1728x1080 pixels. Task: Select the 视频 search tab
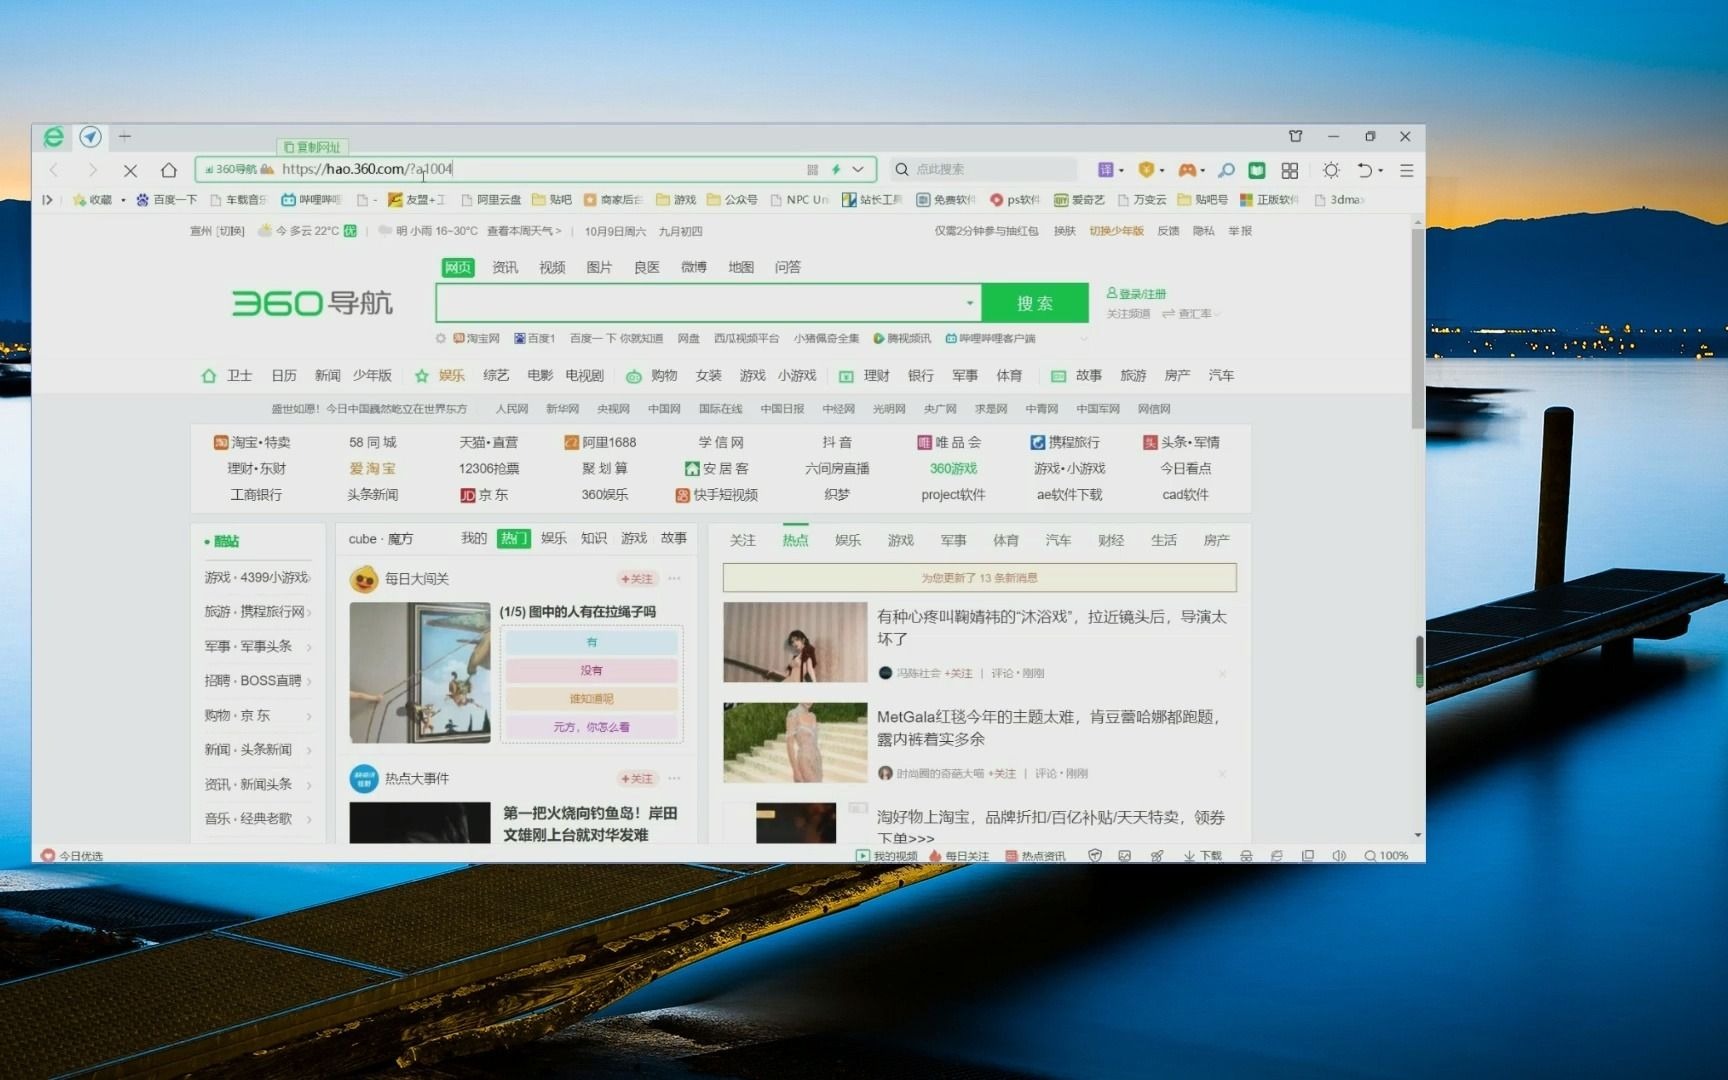pyautogui.click(x=552, y=267)
